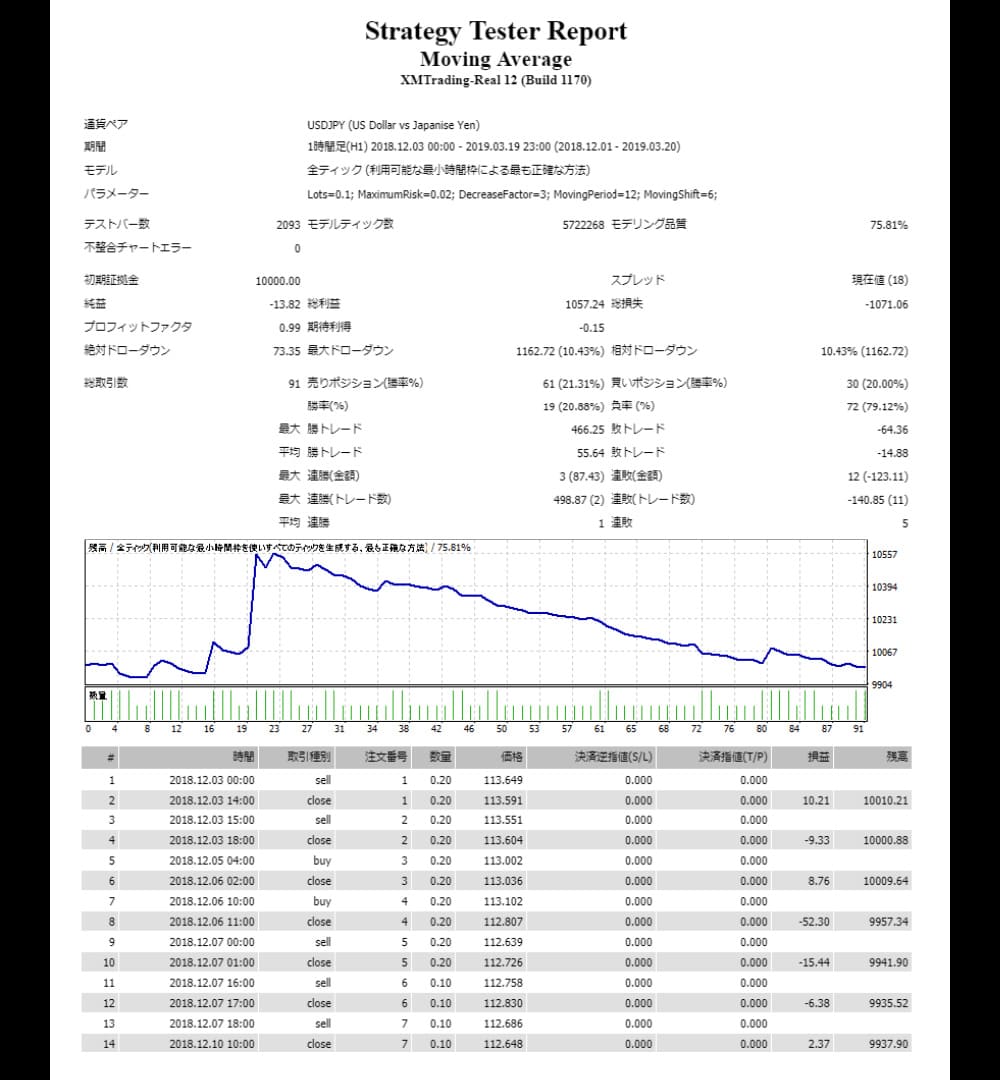Click the 9937.90 balance in row 14

coord(887,1044)
